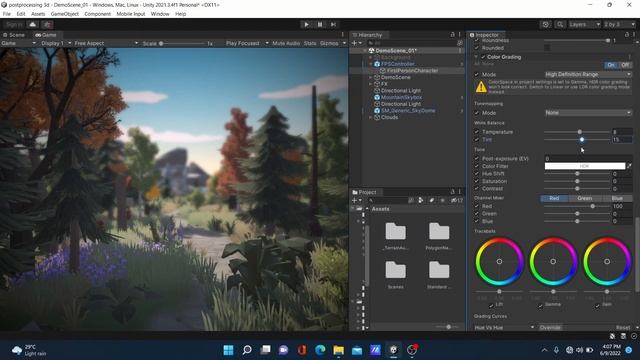
Task: Click the Hierarchy panel lock icon
Action: click(452, 35)
